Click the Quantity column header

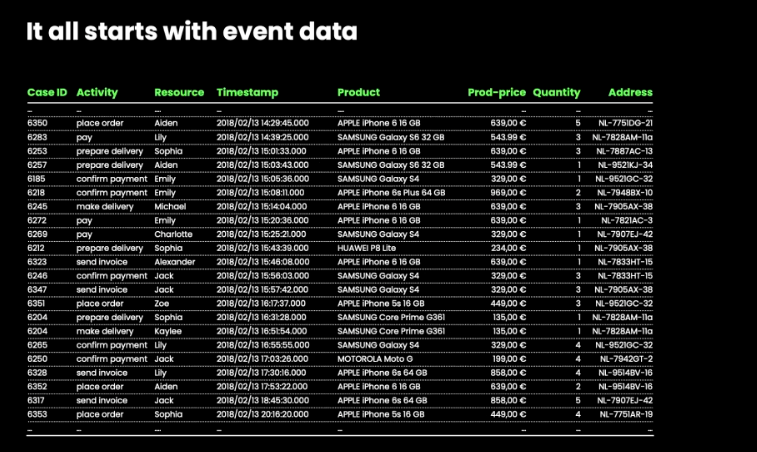tap(556, 92)
